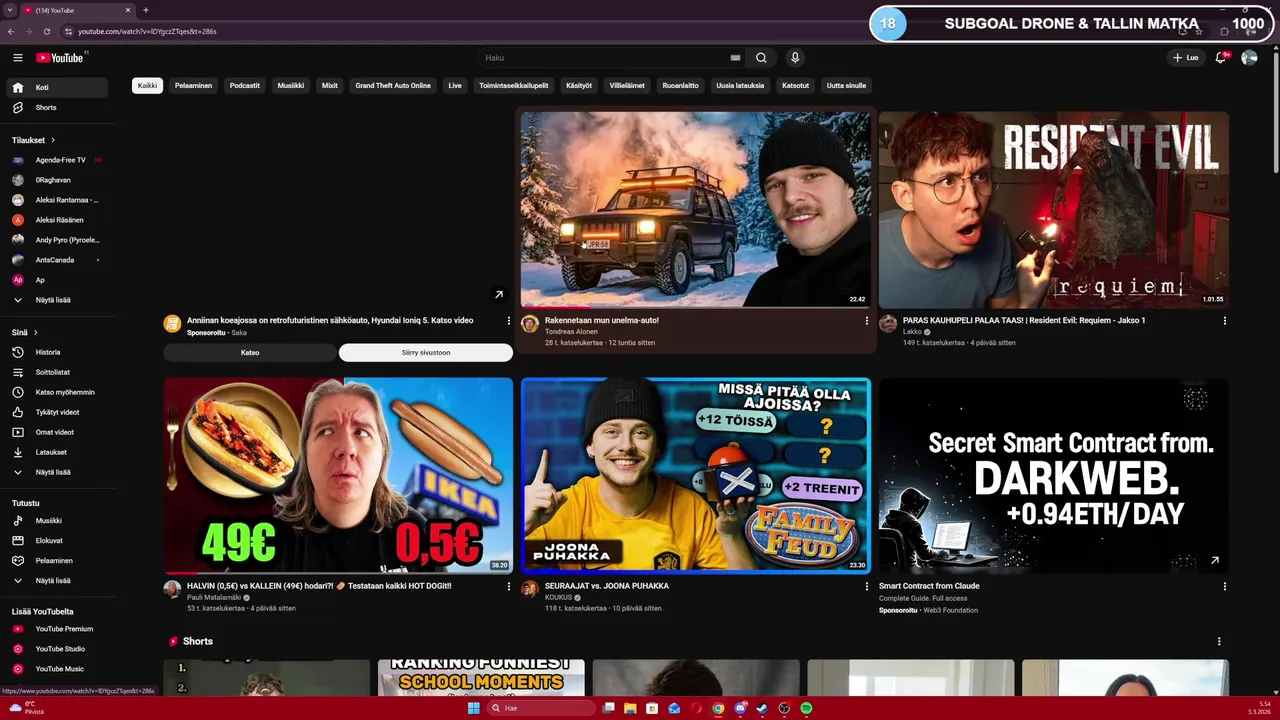Open Secret Smart Contract Darkweb ad thumbnail
The height and width of the screenshot is (720, 1280).
point(1053,475)
